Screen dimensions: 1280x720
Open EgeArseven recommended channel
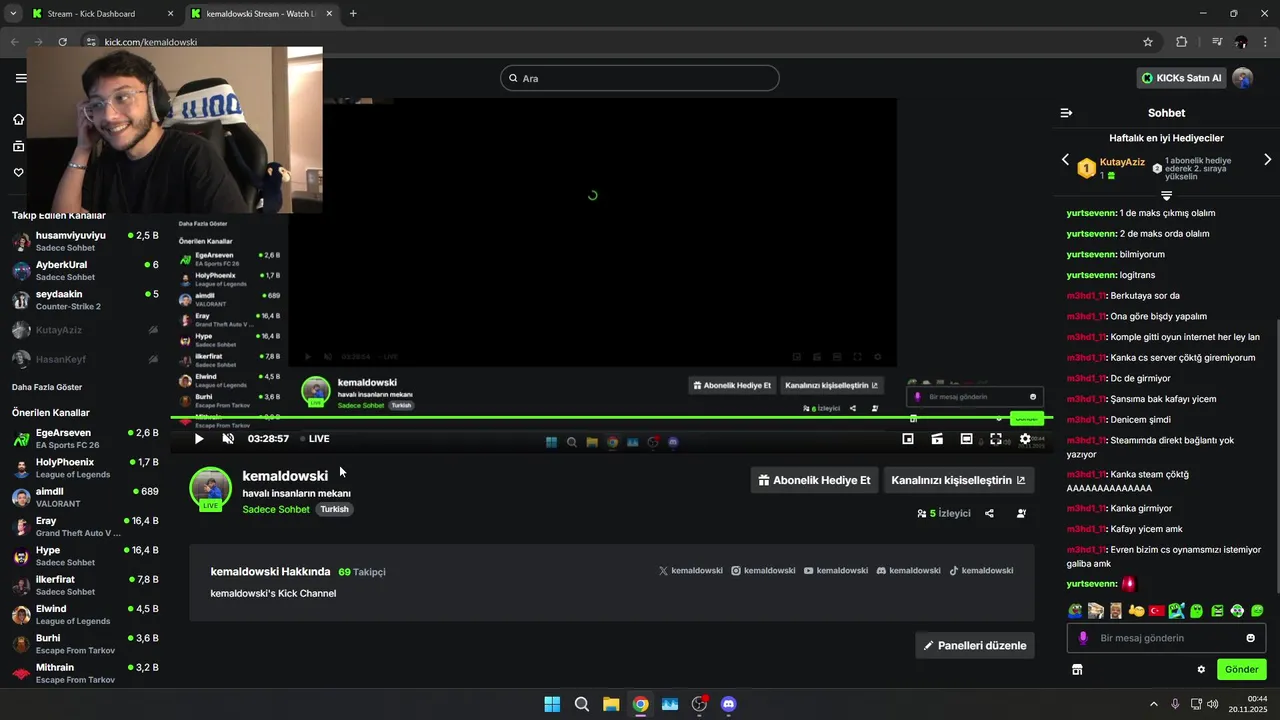(x=85, y=438)
